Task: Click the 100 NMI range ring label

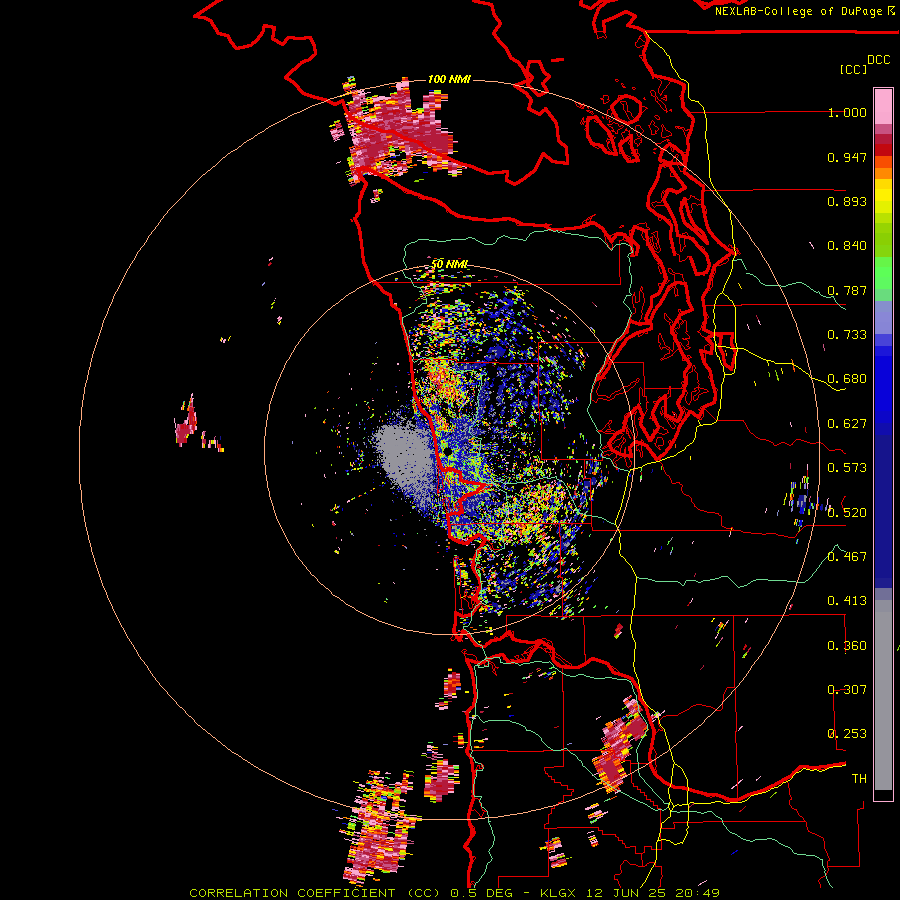Action: [449, 79]
